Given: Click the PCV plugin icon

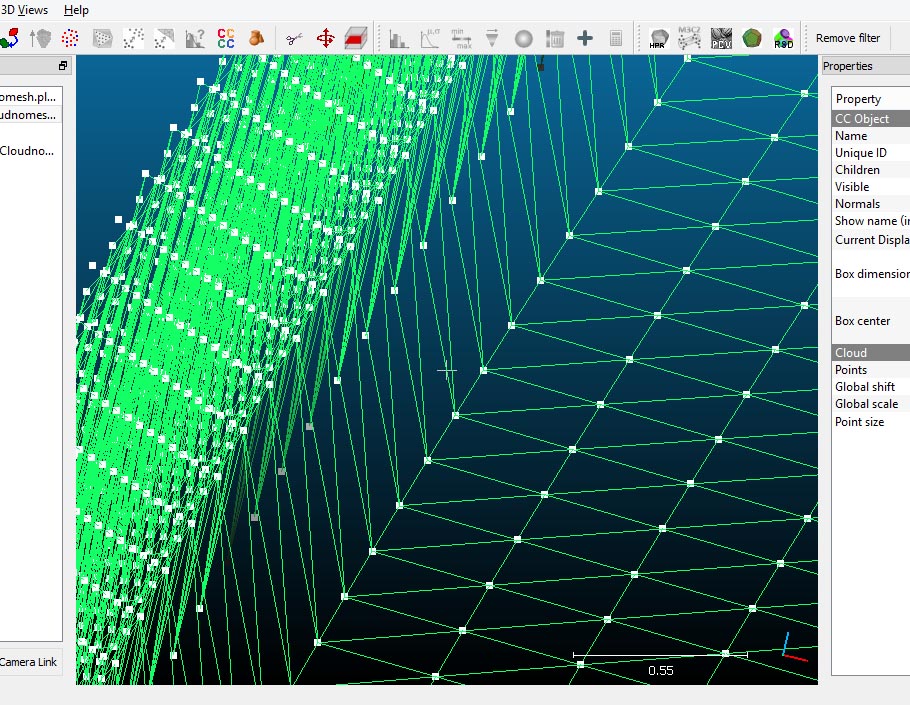Looking at the screenshot, I should pos(720,38).
